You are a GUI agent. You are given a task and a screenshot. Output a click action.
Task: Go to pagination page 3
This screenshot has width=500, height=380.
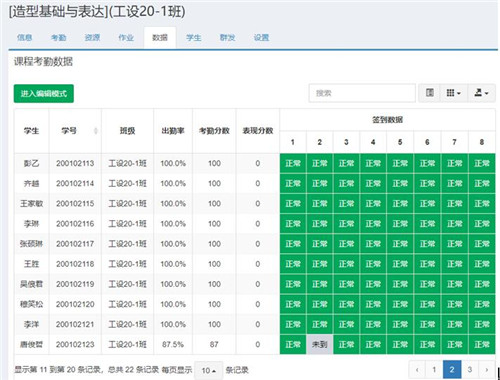pyautogui.click(x=470, y=369)
